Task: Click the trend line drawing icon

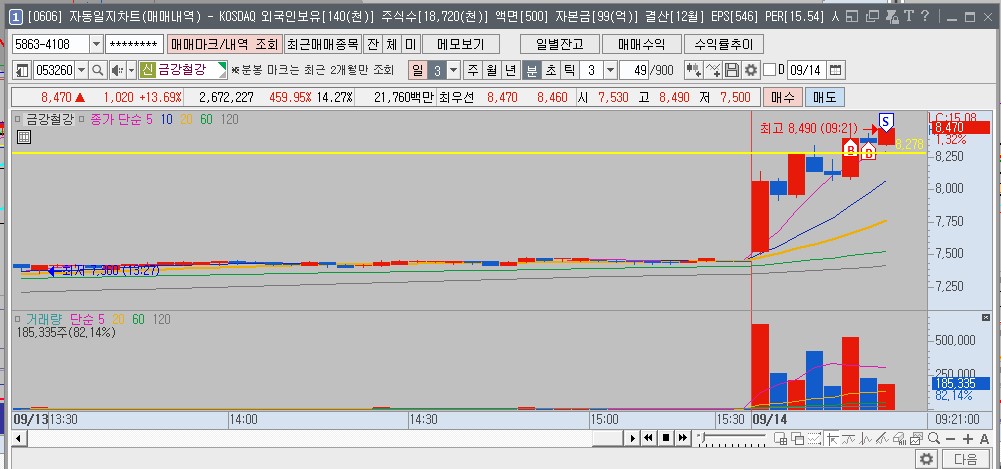Action: pyautogui.click(x=849, y=438)
